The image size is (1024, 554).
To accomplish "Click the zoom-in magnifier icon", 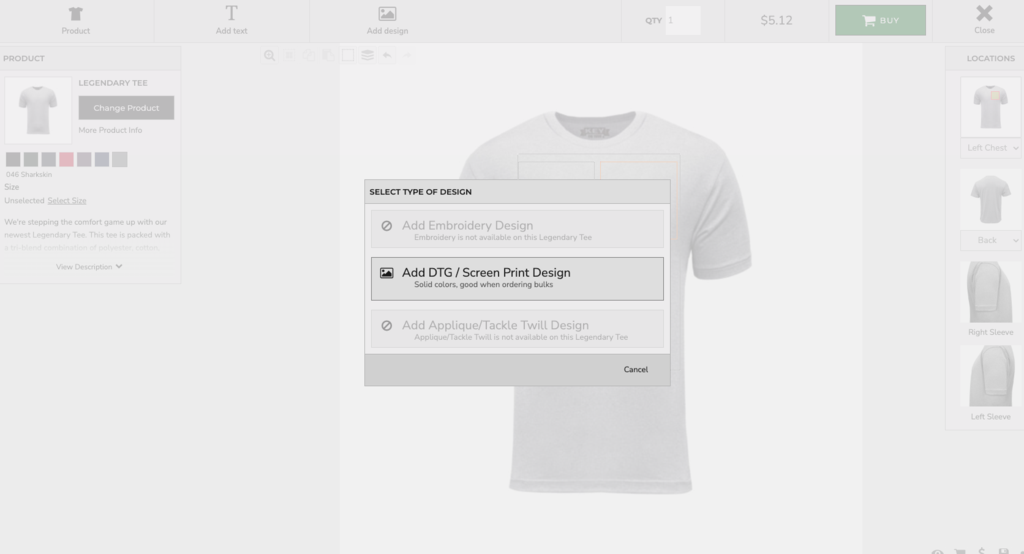I will point(270,56).
